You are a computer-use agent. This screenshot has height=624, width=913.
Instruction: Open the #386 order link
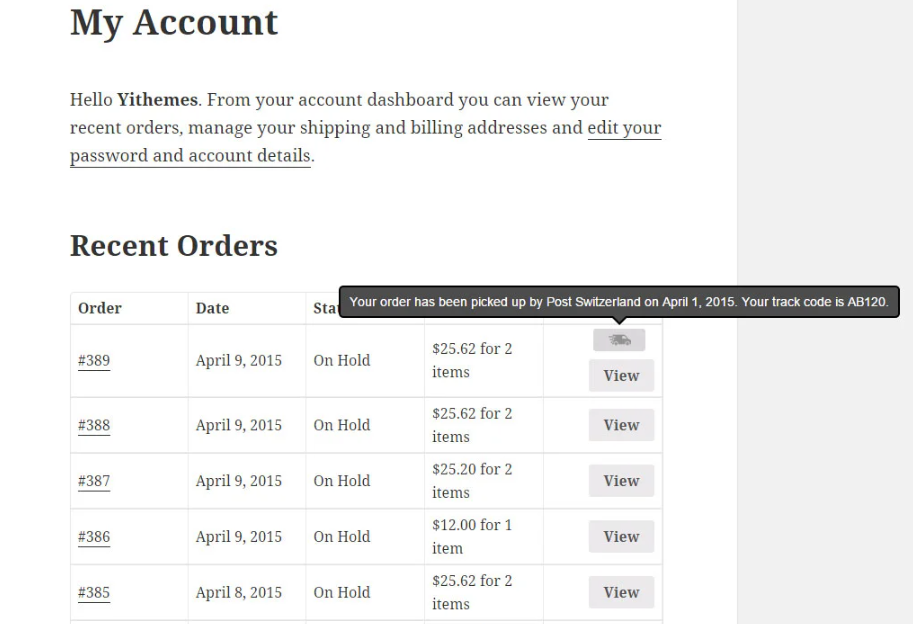94,537
